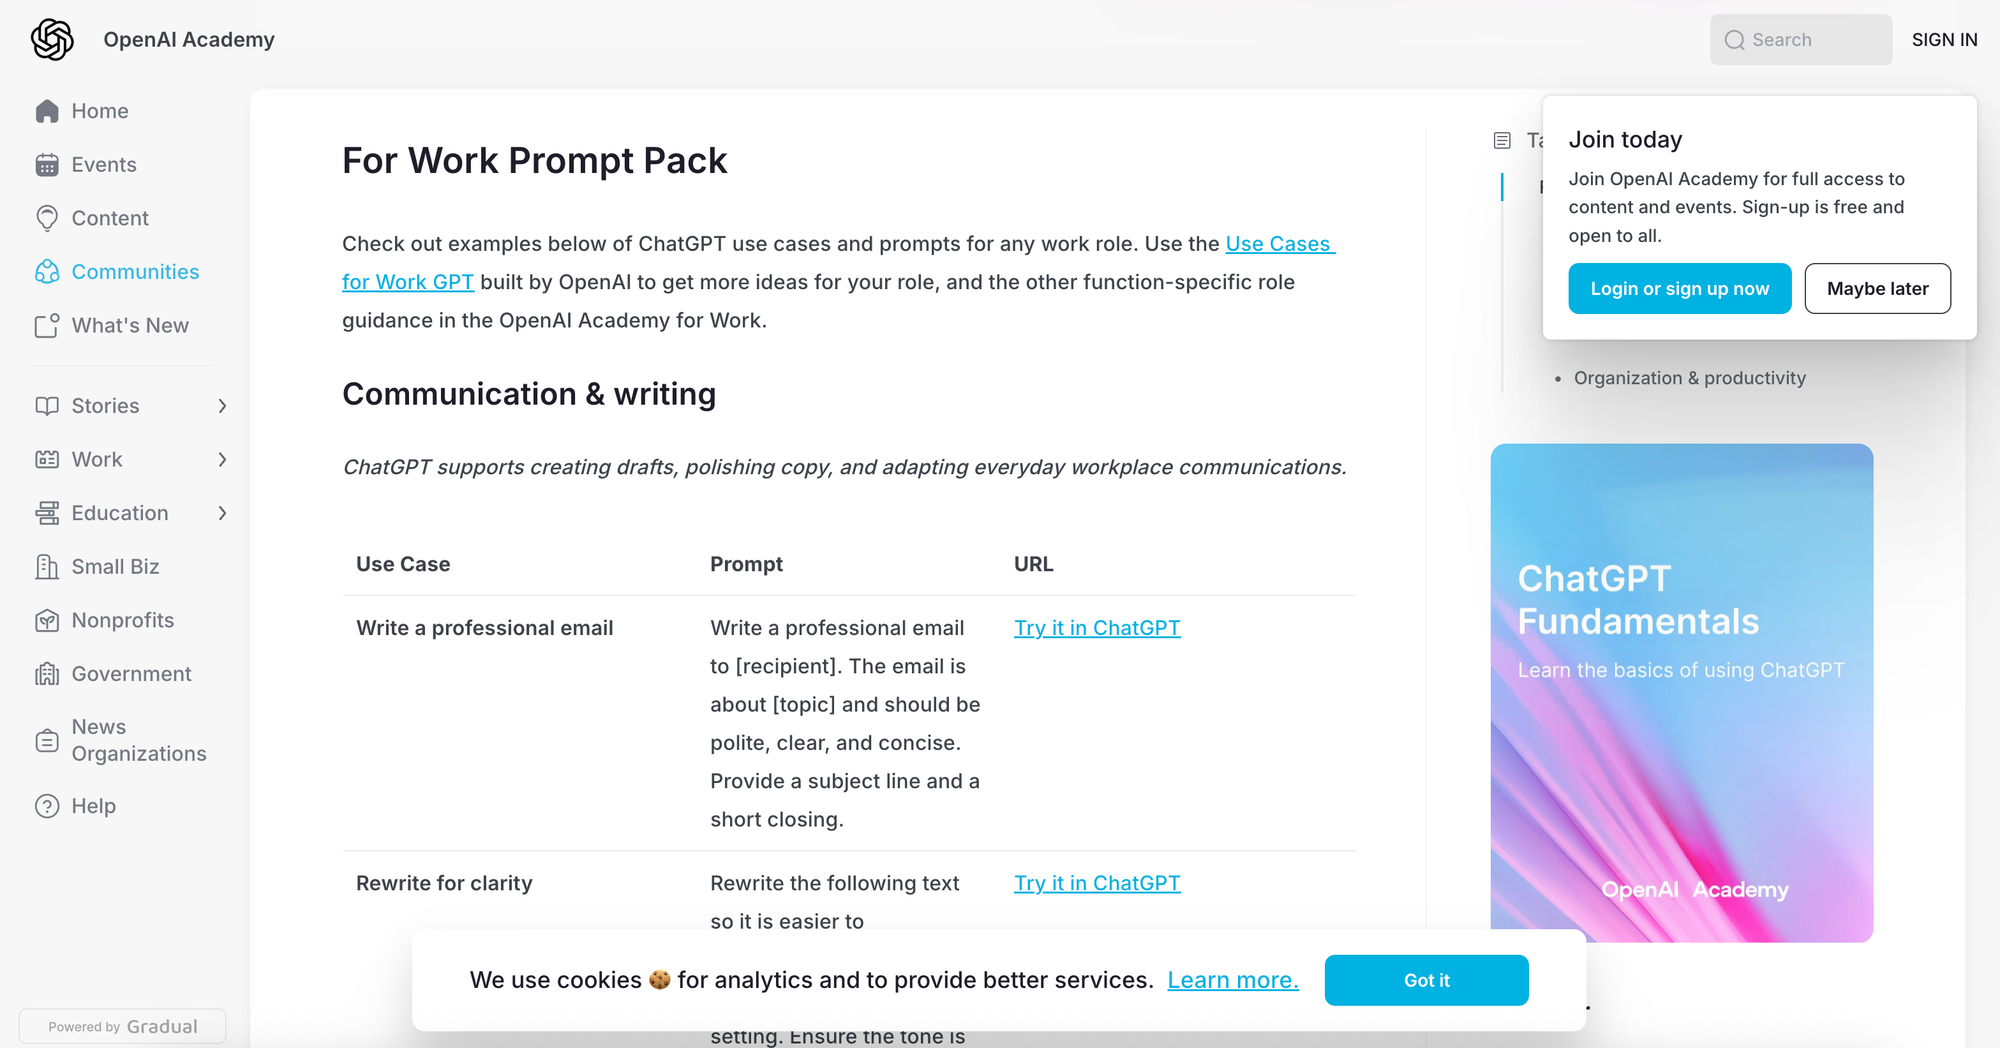Open the Nonprofits menu item
The width and height of the screenshot is (2000, 1048).
(x=122, y=620)
